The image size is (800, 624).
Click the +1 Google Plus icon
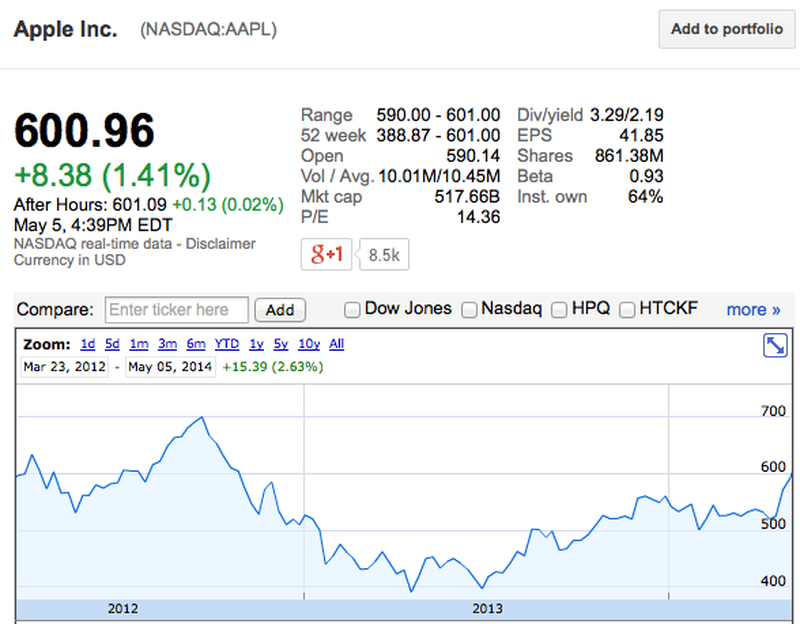pyautogui.click(x=326, y=254)
